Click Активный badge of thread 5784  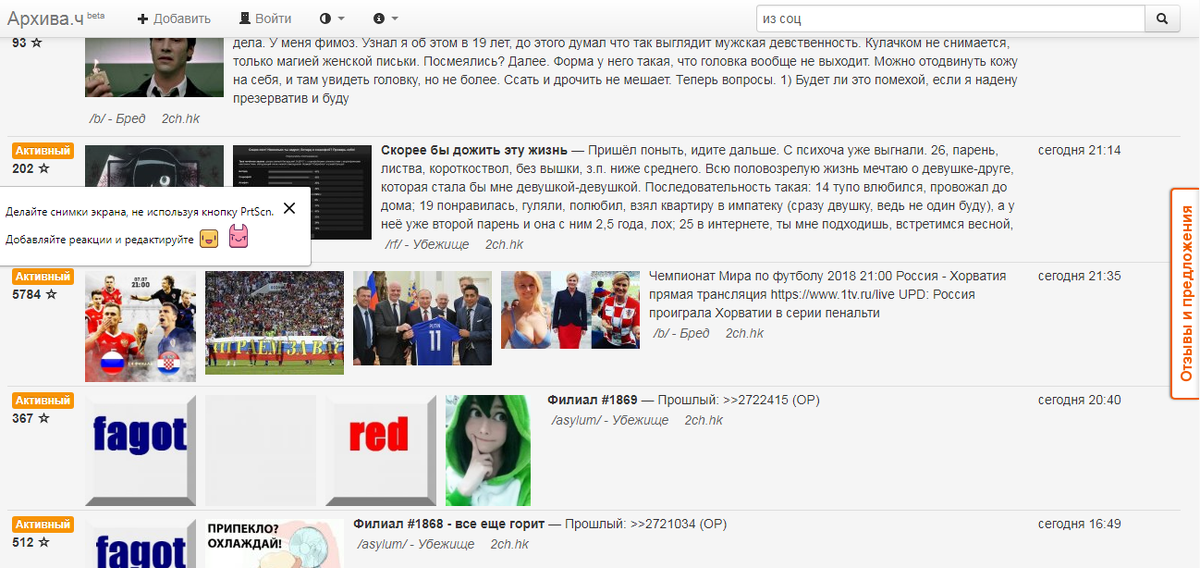click(43, 276)
